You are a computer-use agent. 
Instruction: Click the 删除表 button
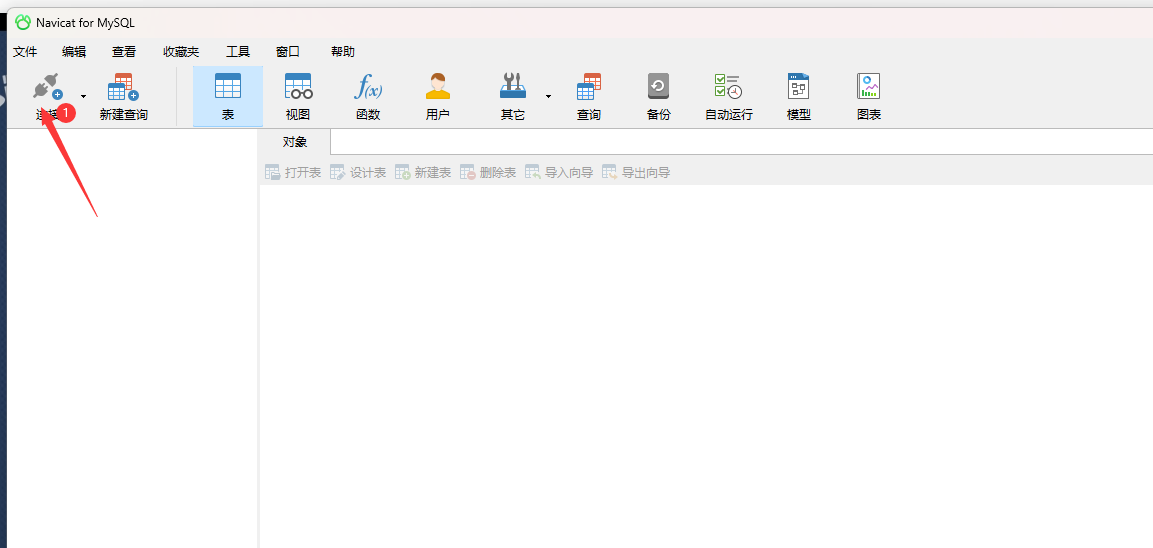488,173
